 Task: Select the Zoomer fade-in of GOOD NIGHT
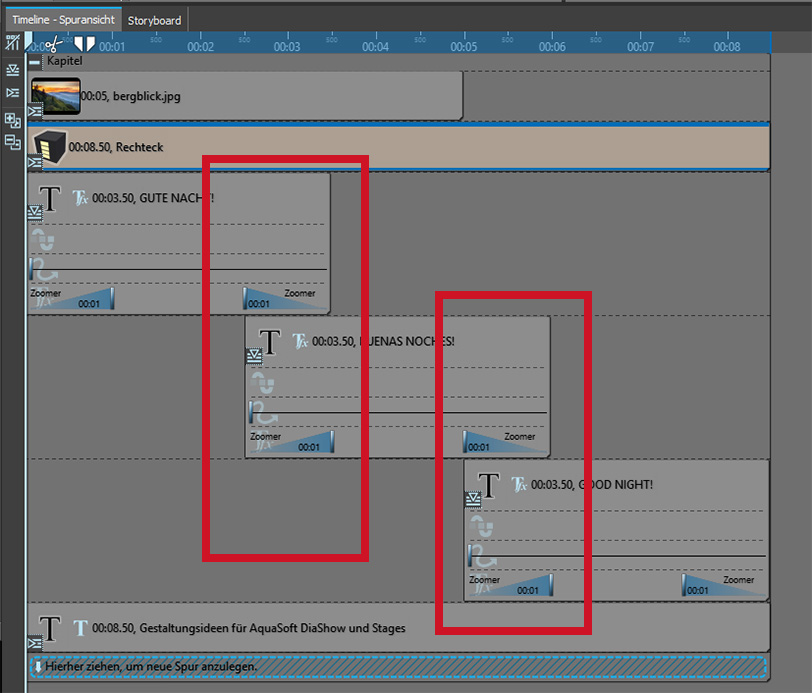pos(511,585)
